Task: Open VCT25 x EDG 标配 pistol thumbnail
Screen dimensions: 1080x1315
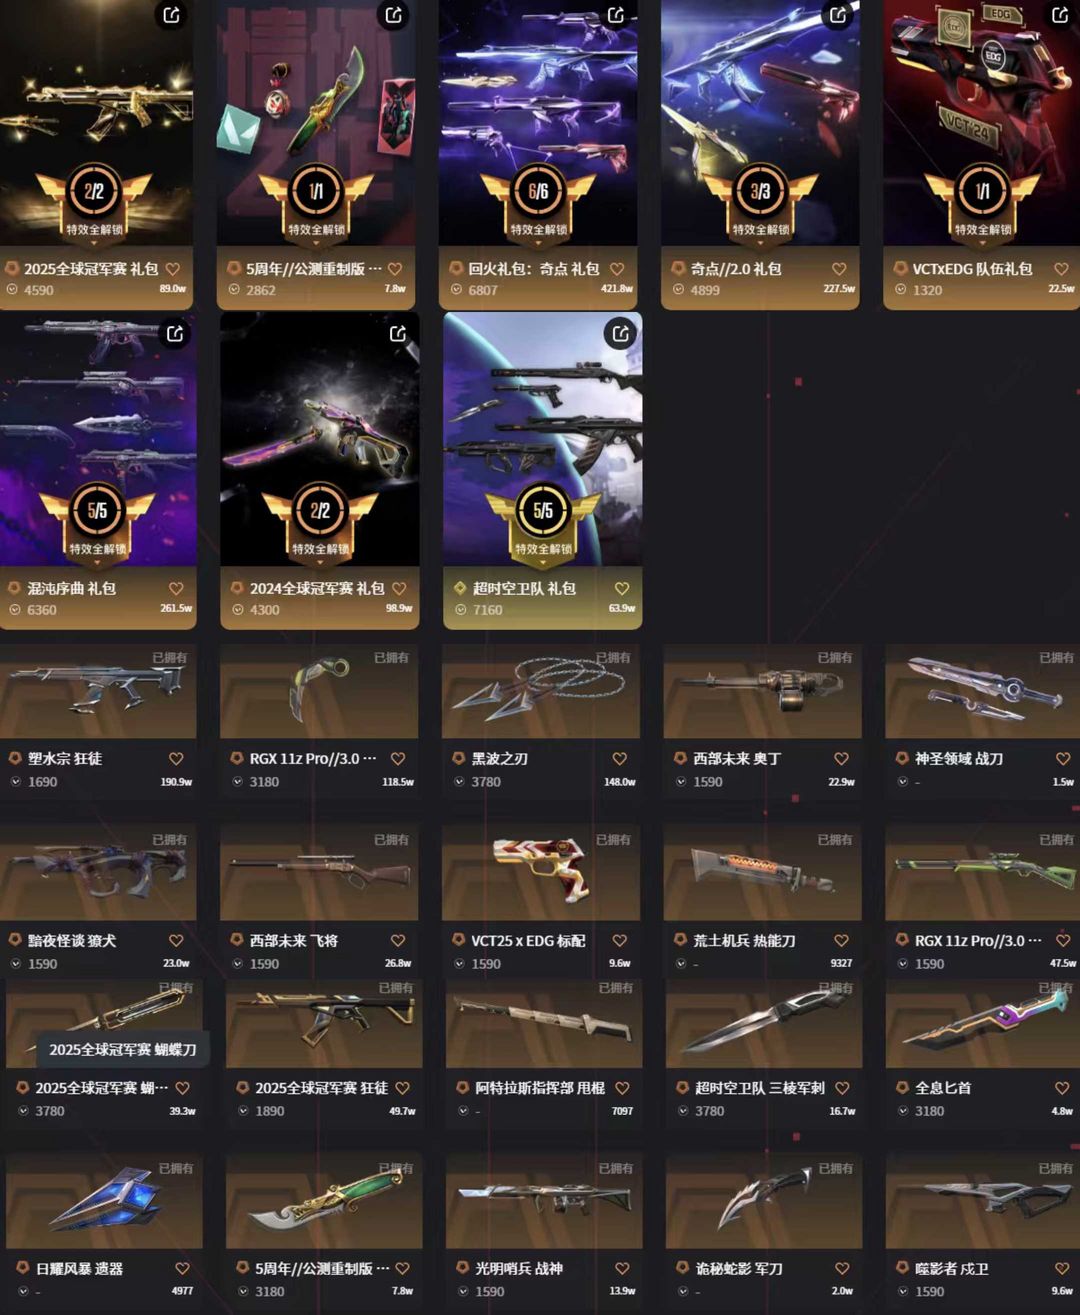Action: coord(541,873)
